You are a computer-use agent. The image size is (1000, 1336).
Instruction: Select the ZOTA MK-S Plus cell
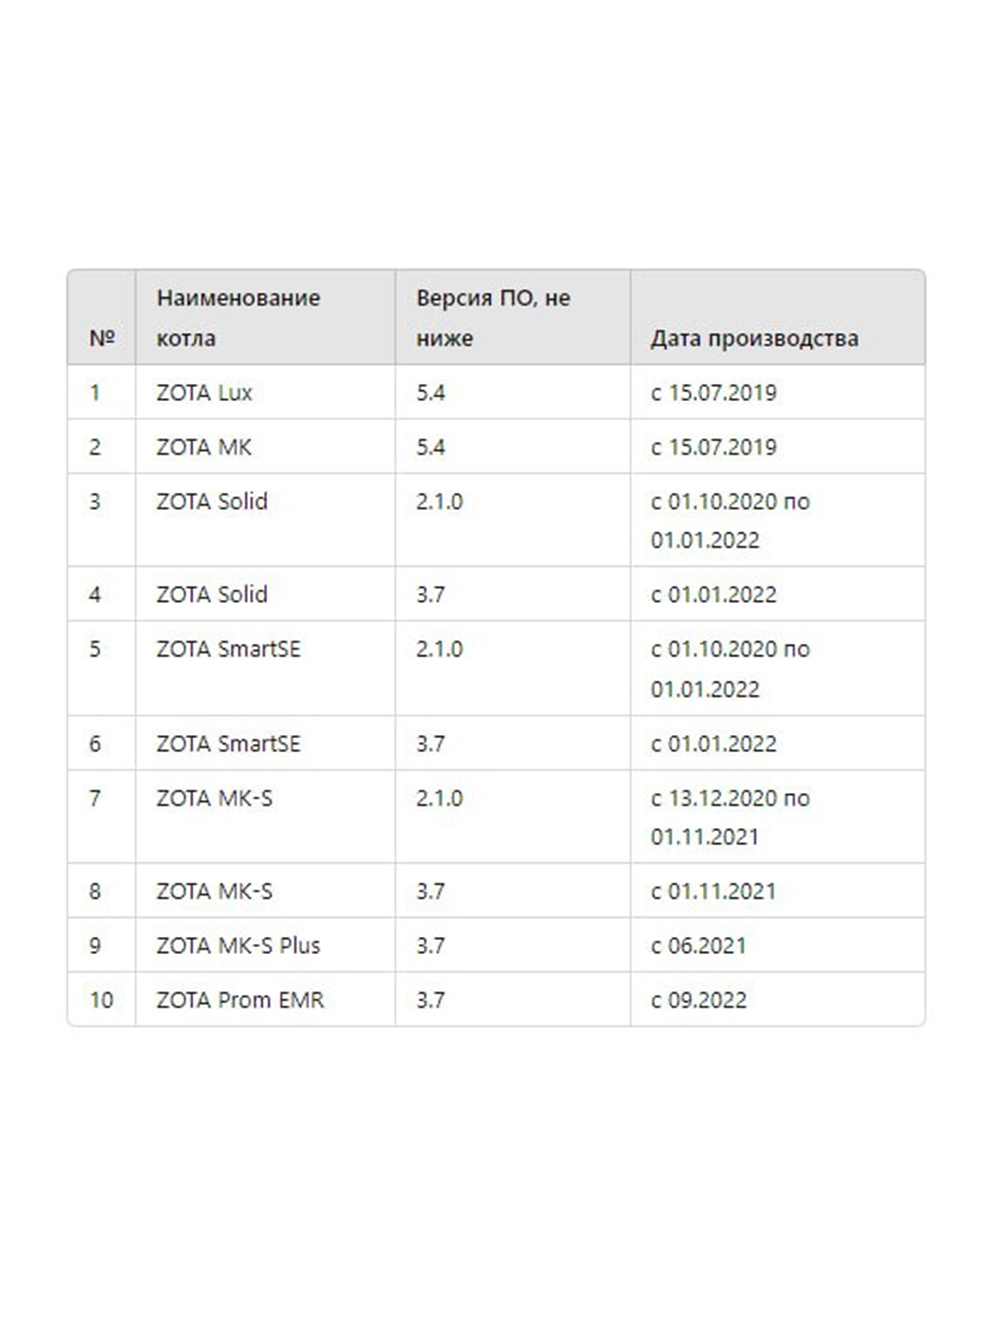click(x=265, y=945)
